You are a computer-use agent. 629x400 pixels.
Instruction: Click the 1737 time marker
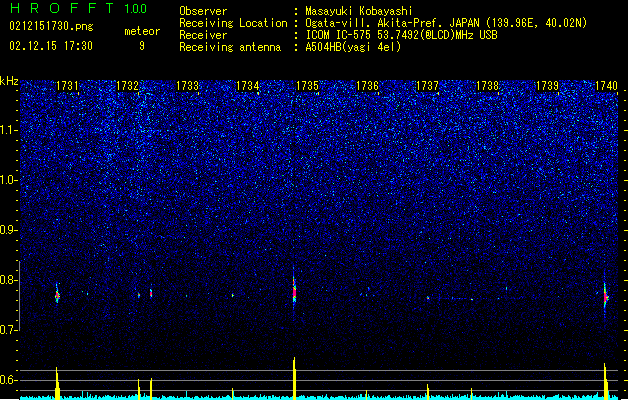coord(428,86)
